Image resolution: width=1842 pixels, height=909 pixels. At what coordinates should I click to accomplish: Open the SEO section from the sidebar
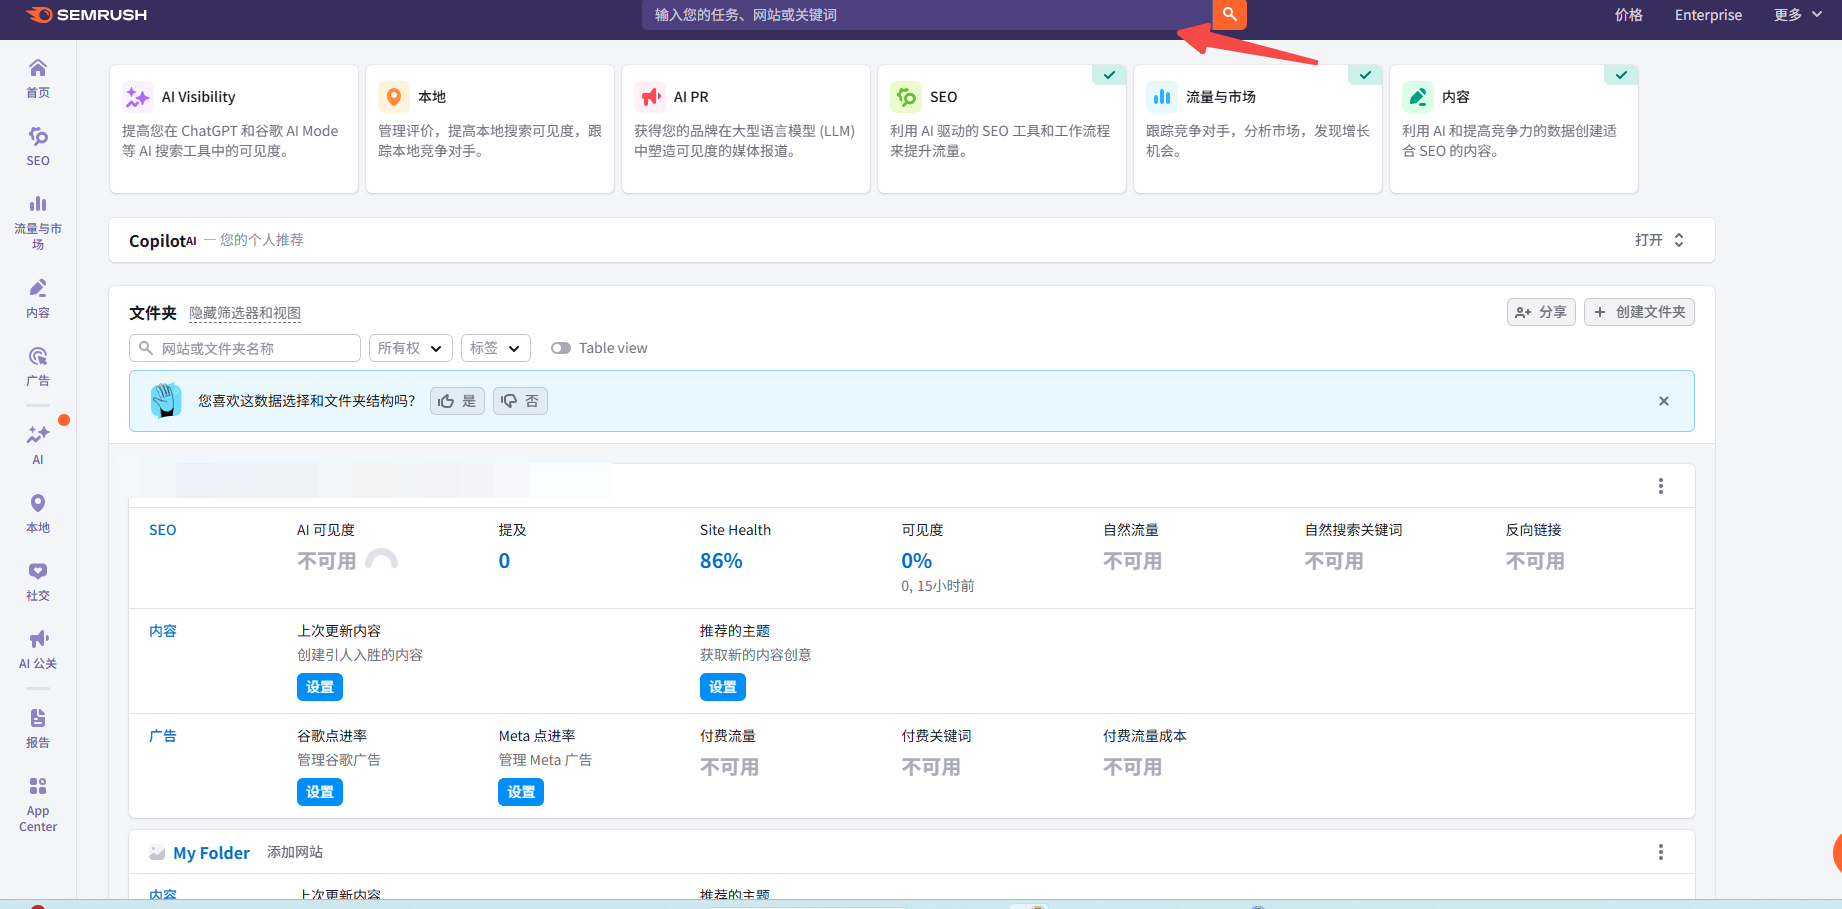(x=37, y=148)
